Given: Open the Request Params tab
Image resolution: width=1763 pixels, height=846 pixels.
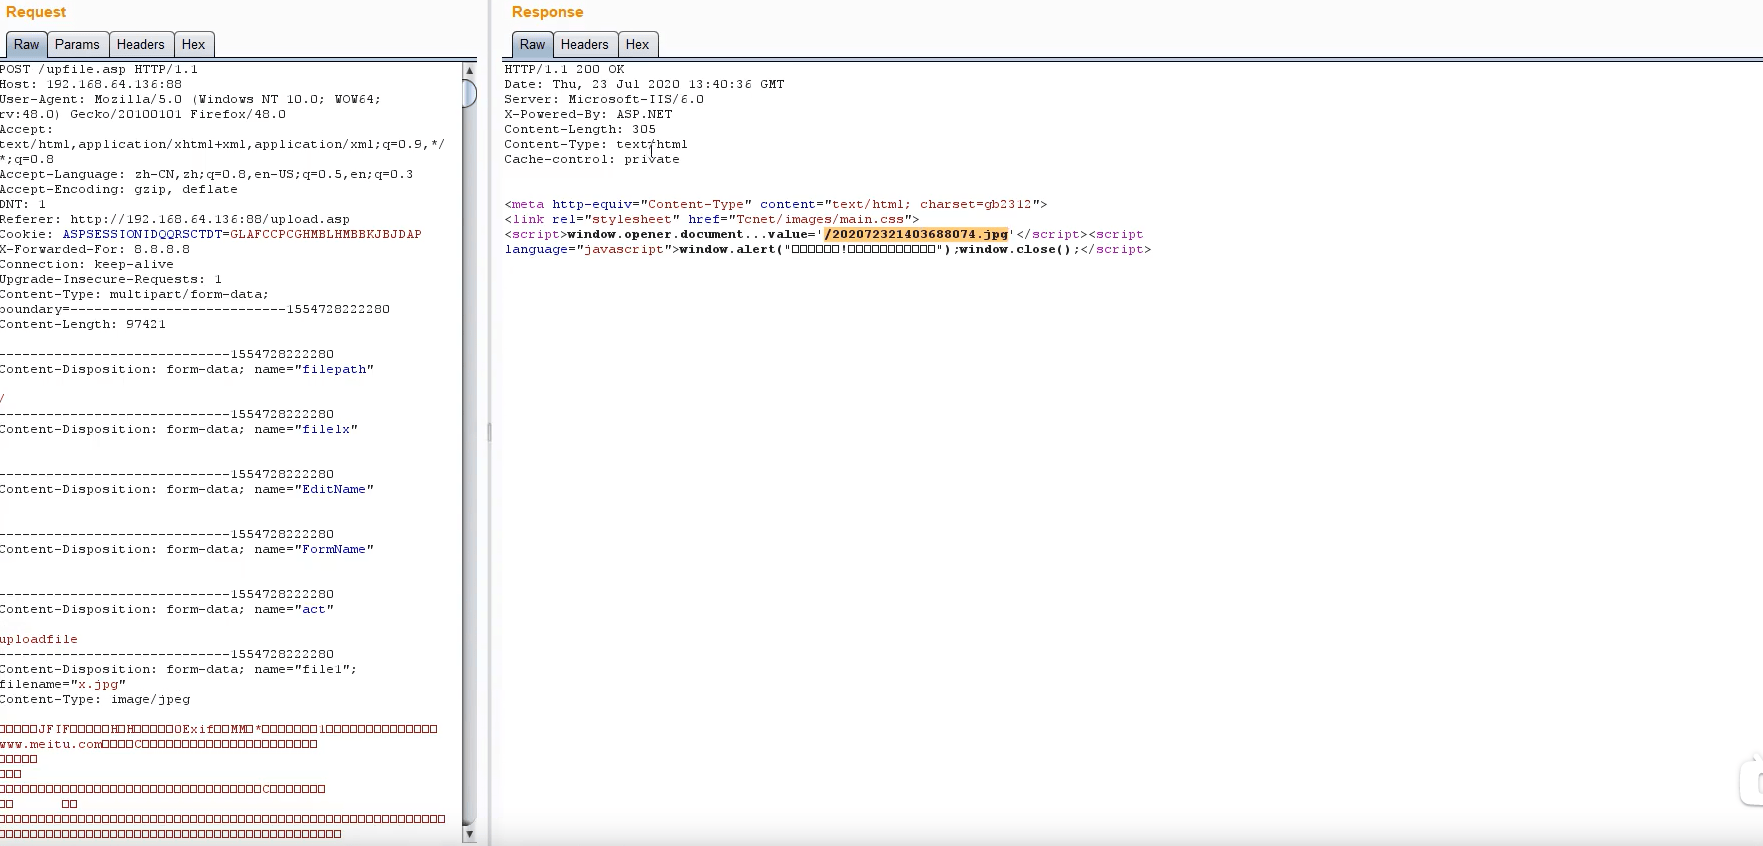Looking at the screenshot, I should pos(77,44).
